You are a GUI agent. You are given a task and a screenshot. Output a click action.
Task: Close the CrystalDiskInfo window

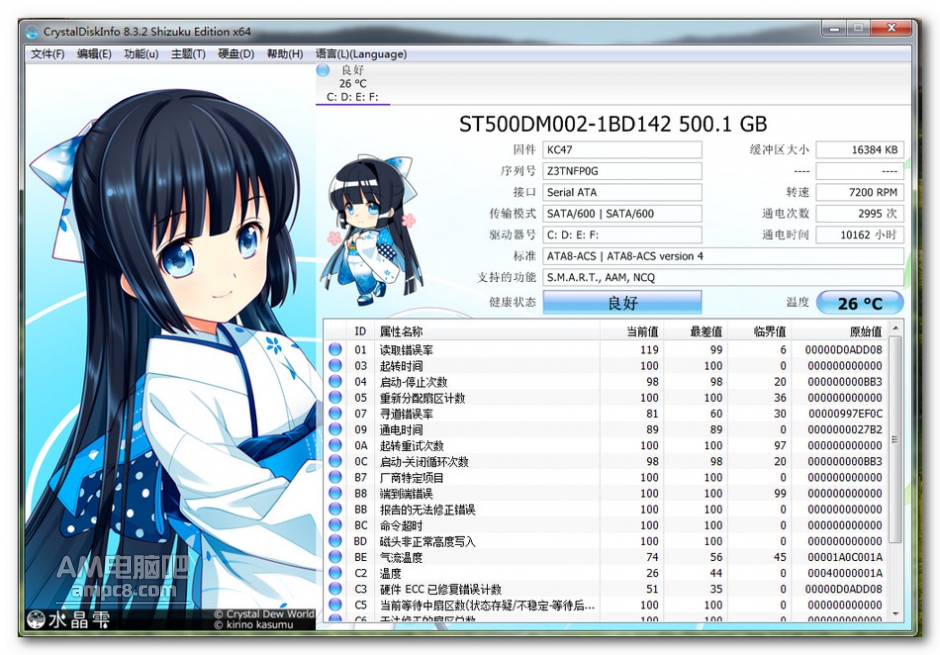click(x=891, y=28)
